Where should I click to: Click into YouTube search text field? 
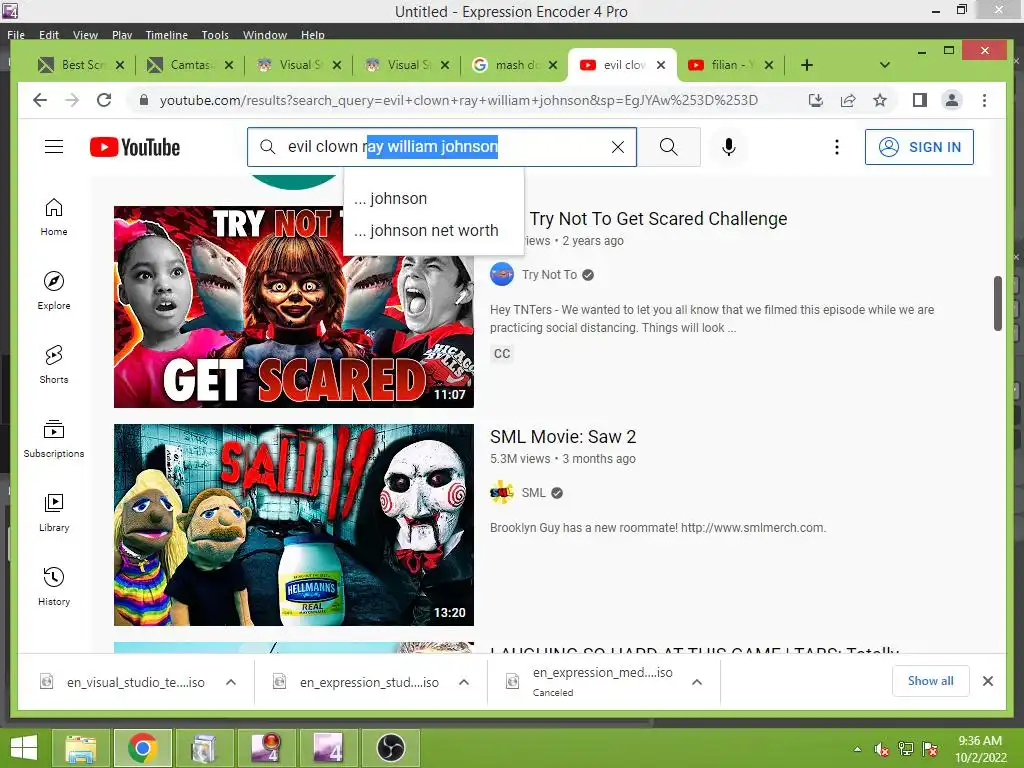(441, 147)
